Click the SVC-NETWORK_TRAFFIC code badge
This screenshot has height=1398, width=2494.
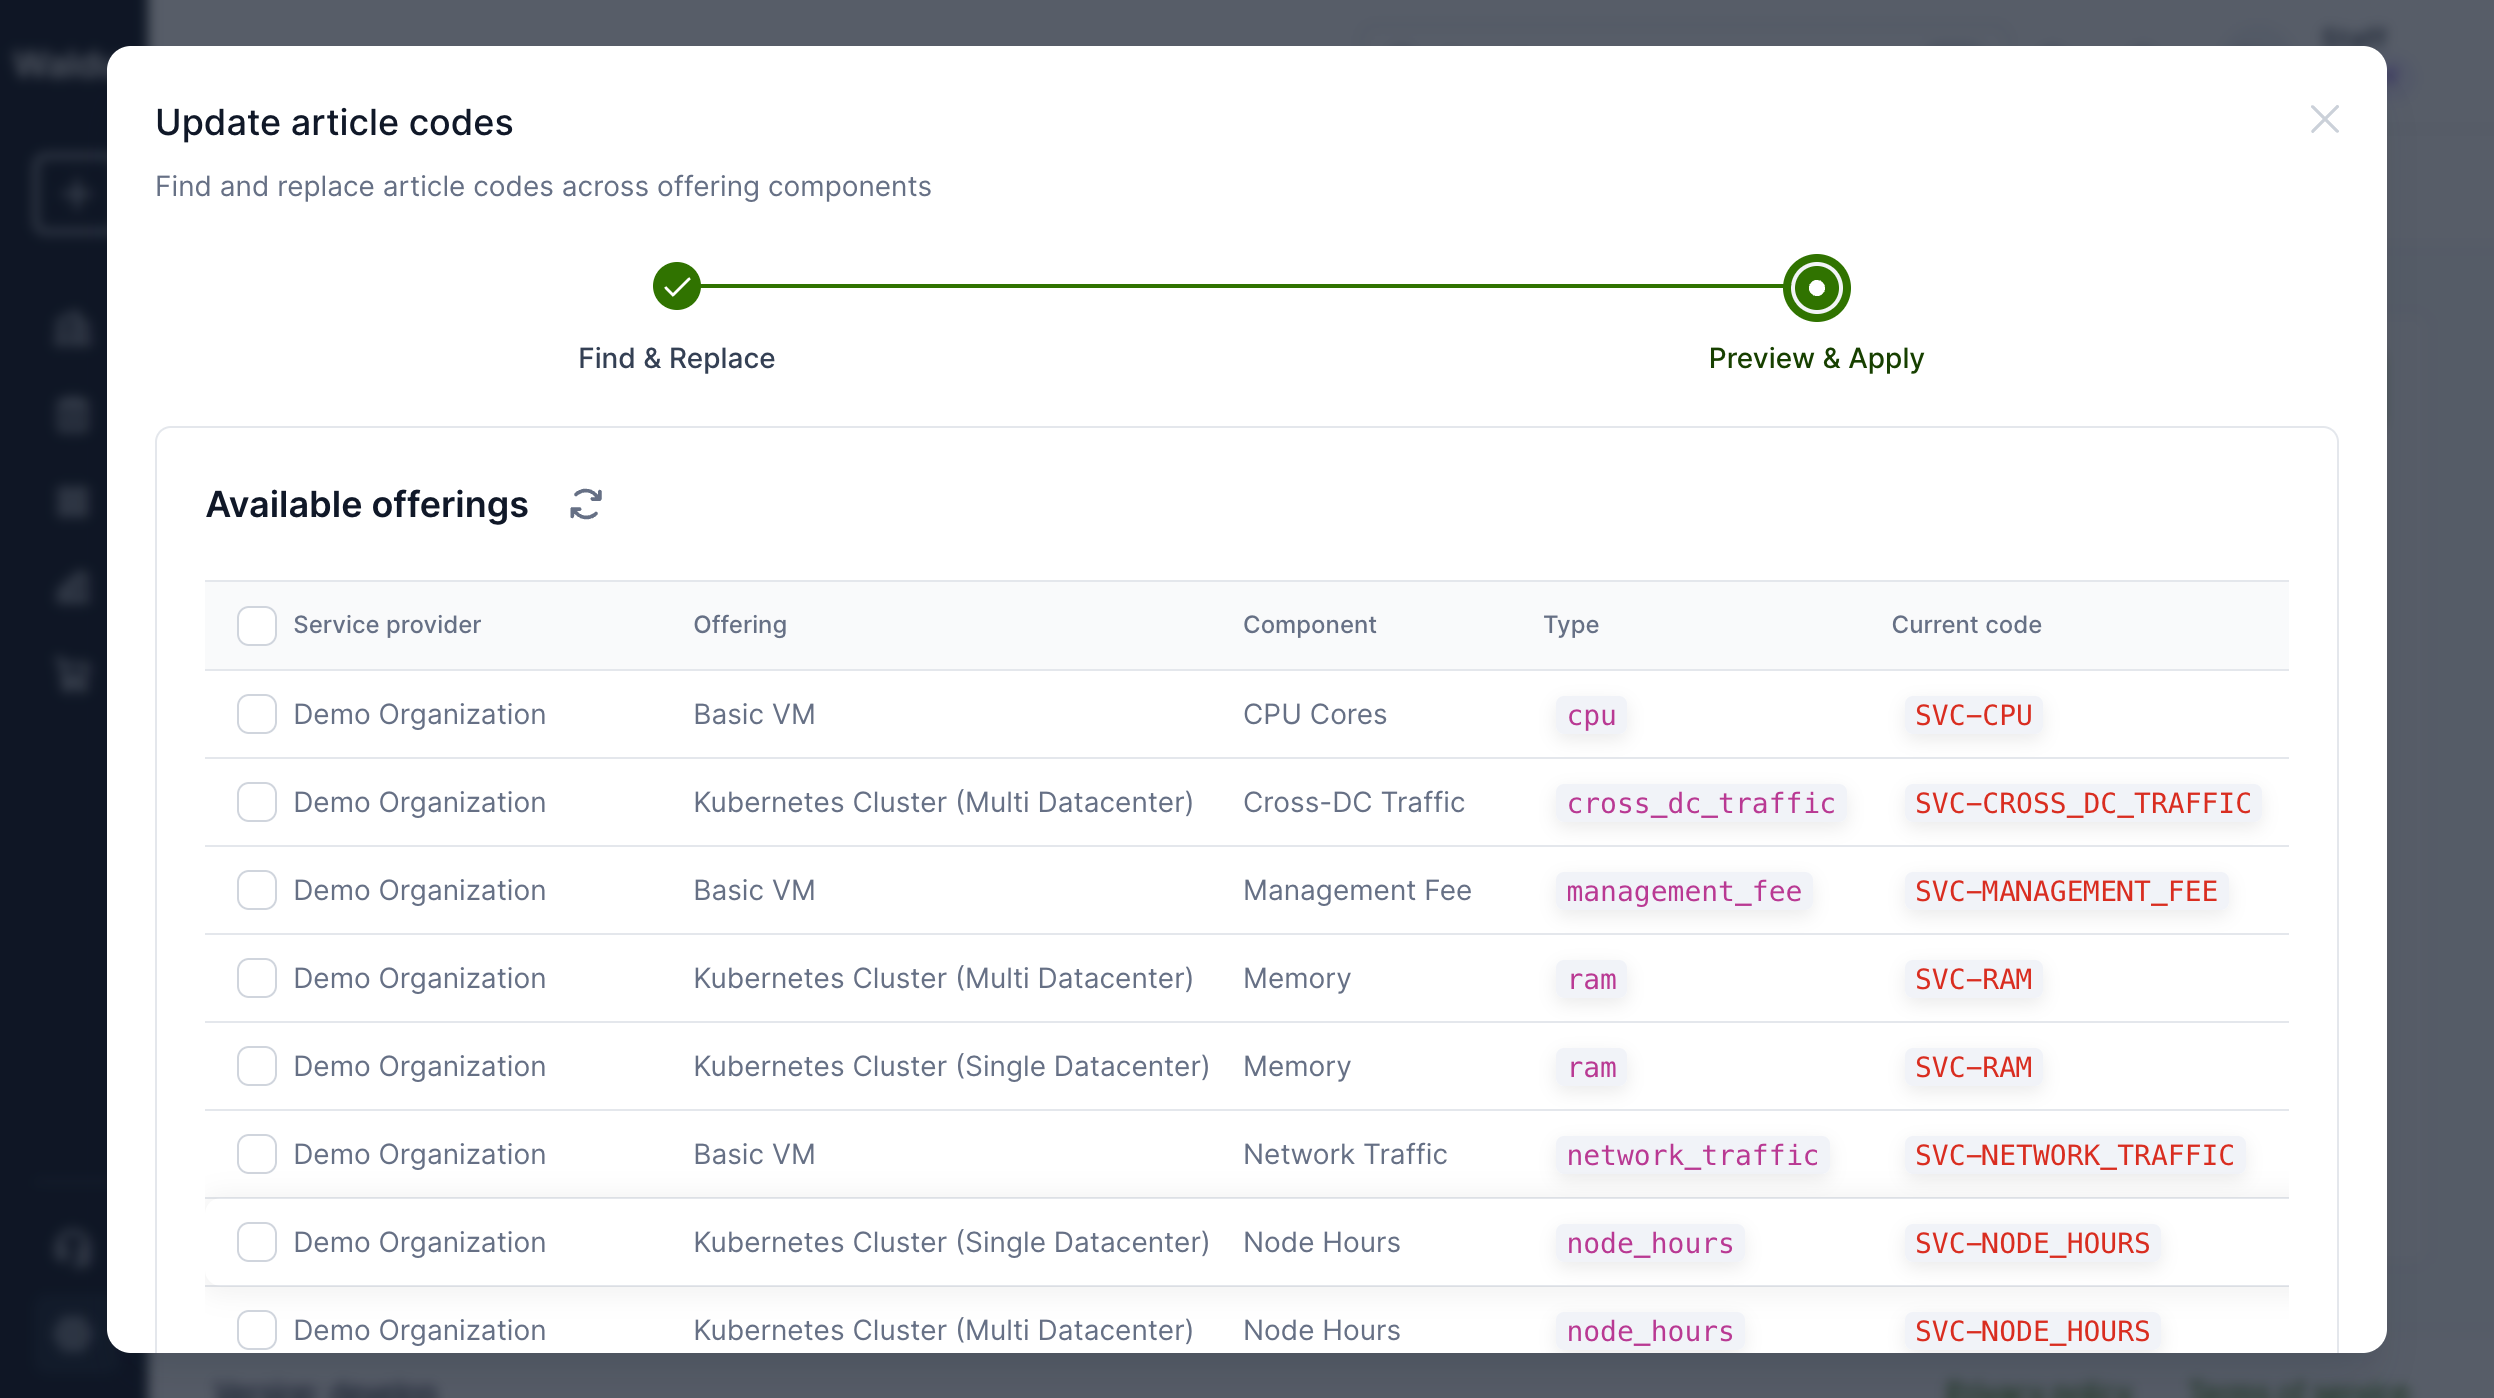click(x=2074, y=1156)
